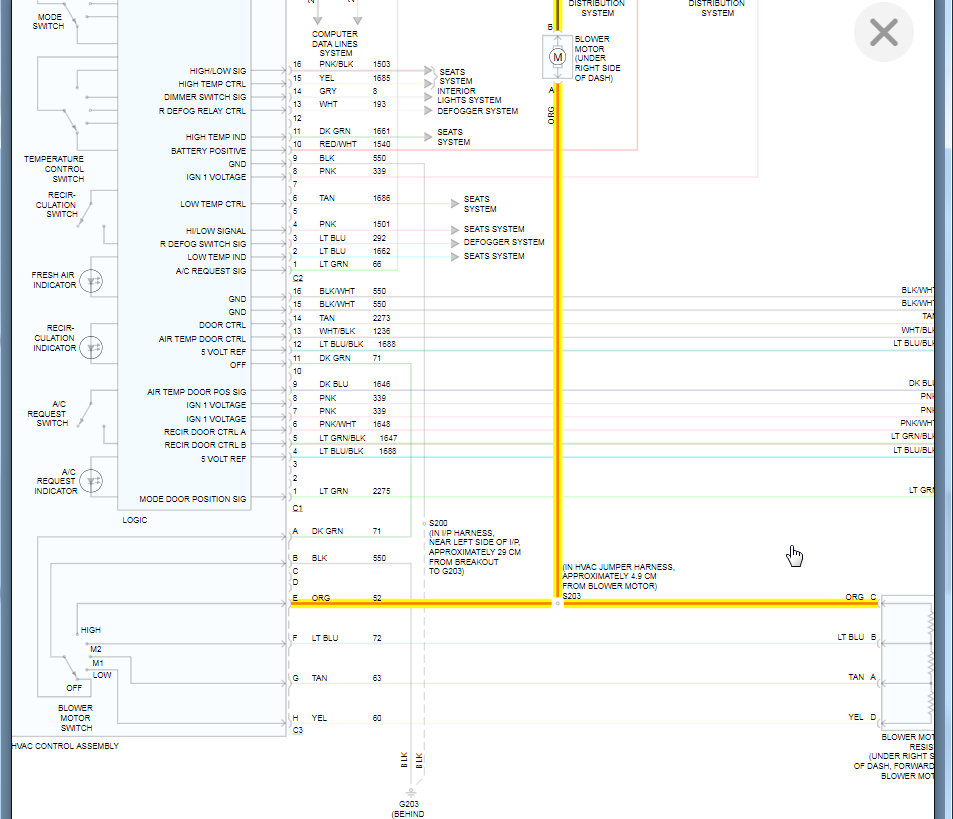
Task: Click the RECIR DOOR CTRL A label
Action: pos(205,432)
